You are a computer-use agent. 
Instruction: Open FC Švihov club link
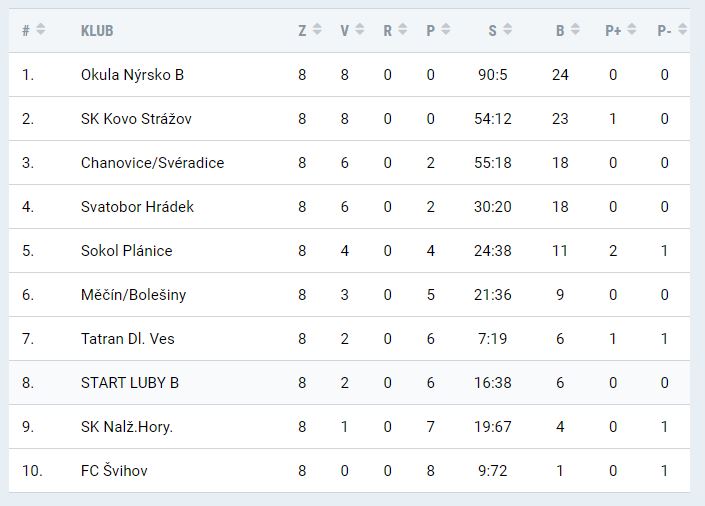(114, 471)
